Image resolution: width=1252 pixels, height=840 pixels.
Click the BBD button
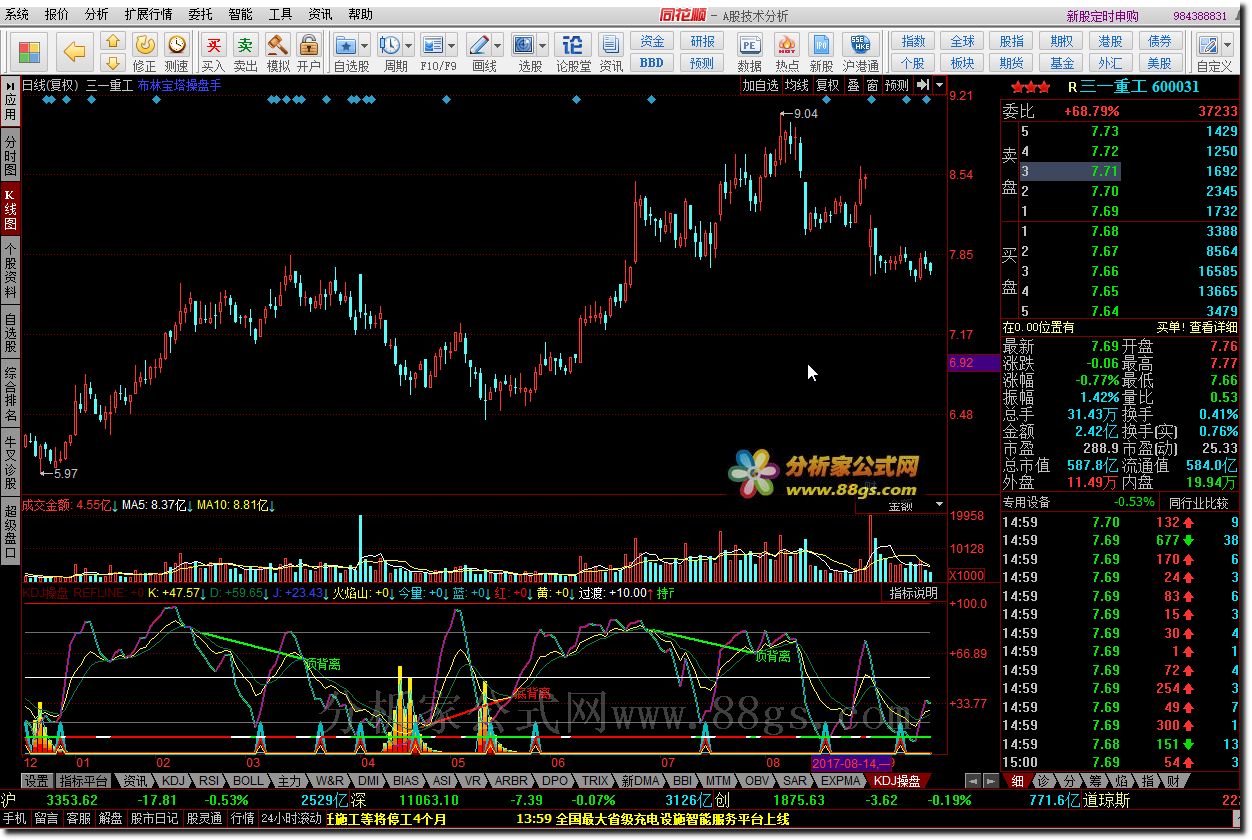(x=652, y=63)
